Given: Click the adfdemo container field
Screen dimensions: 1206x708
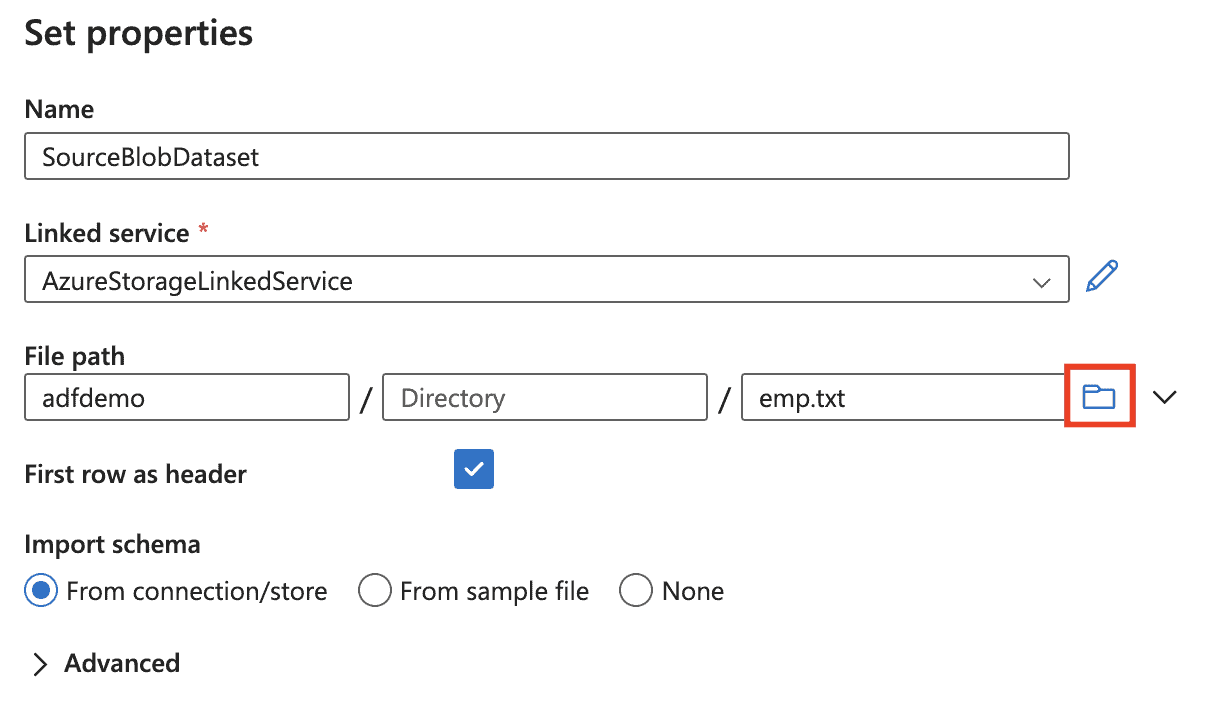Looking at the screenshot, I should 186,398.
